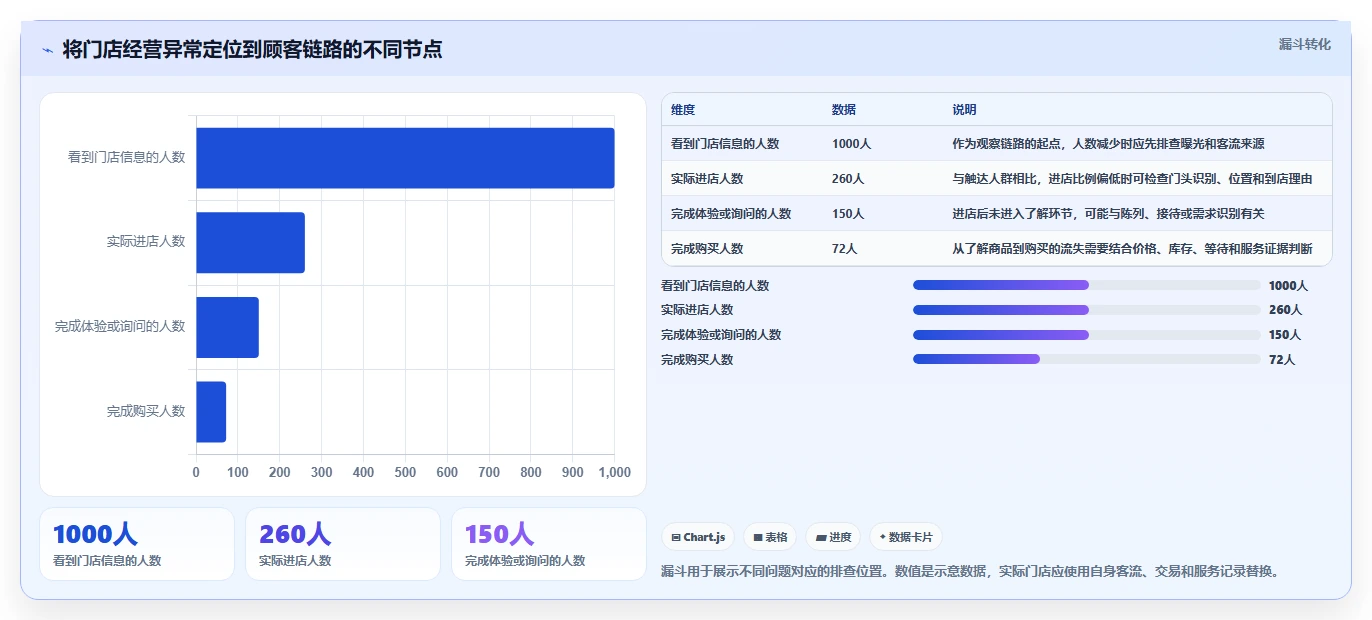Select the 进度 tag chip

click(x=833, y=537)
